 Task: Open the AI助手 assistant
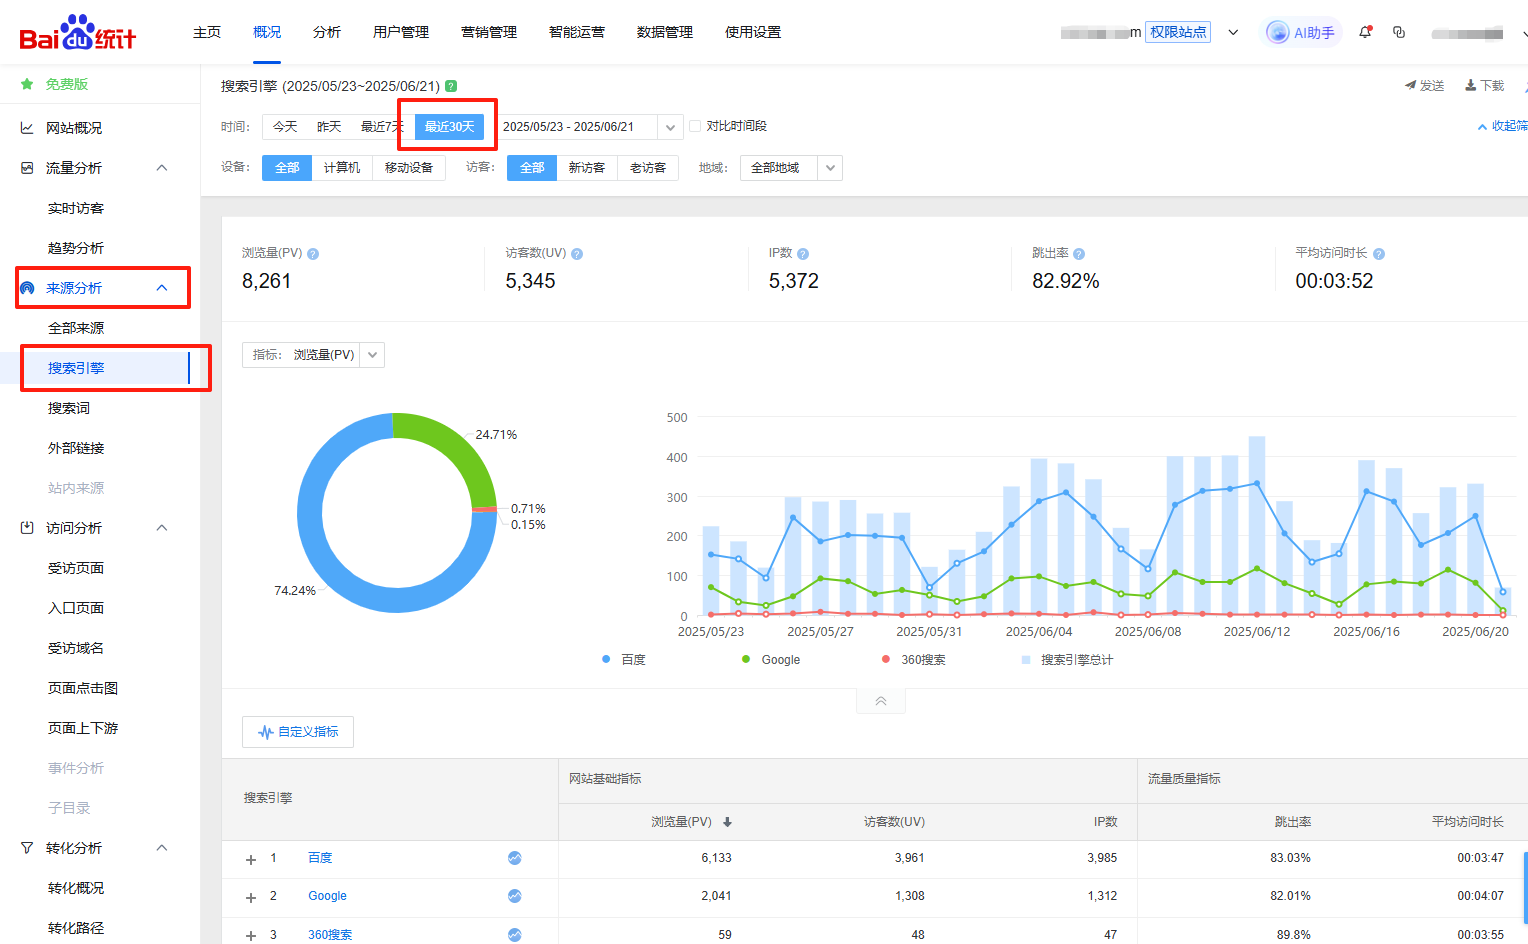click(x=1300, y=32)
